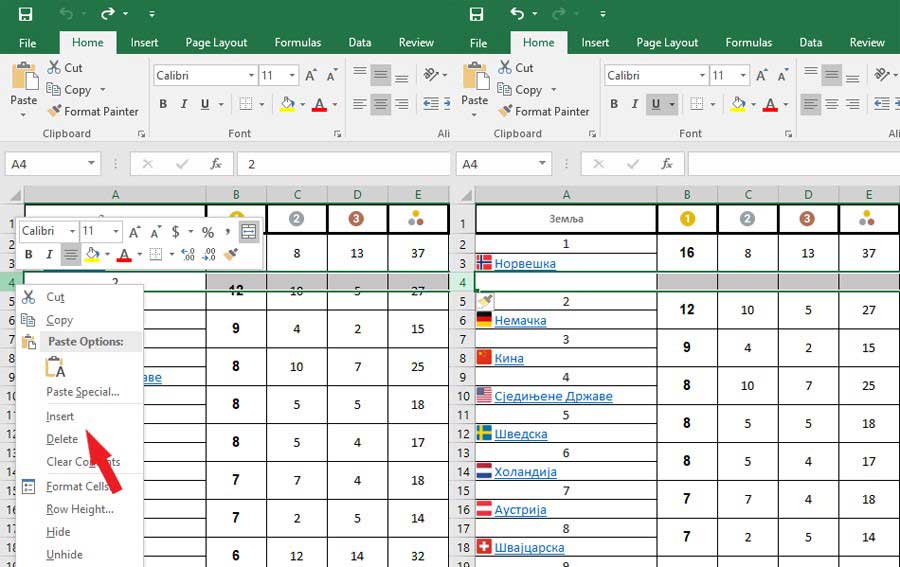Click the Redo arrow in left window

107,13
